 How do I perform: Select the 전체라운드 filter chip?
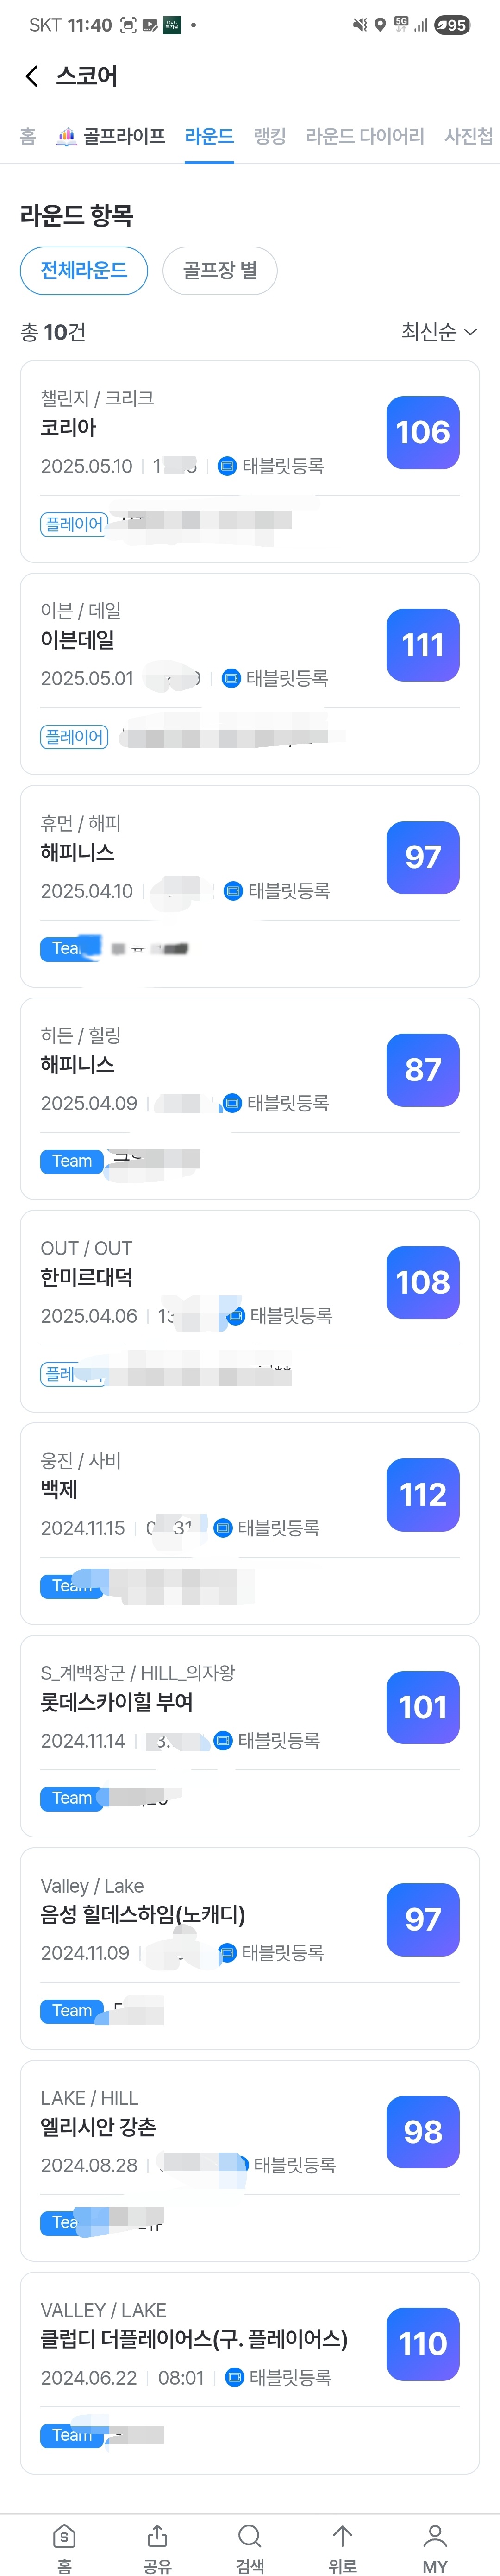coord(84,270)
